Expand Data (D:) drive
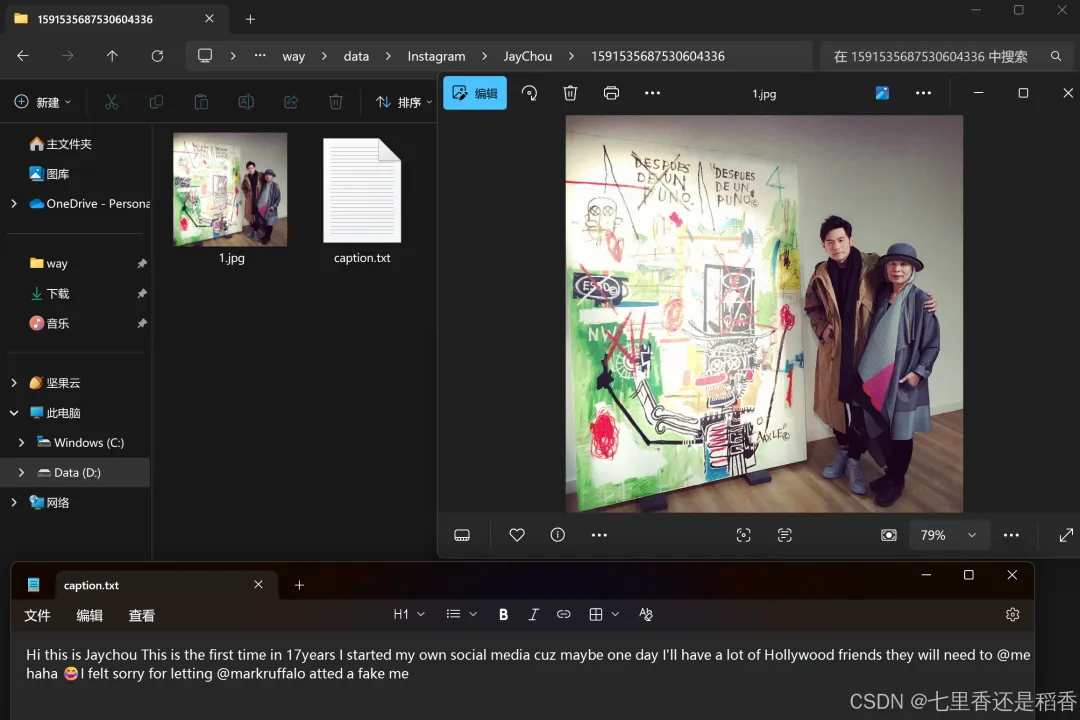The image size is (1080, 720). pos(21,473)
